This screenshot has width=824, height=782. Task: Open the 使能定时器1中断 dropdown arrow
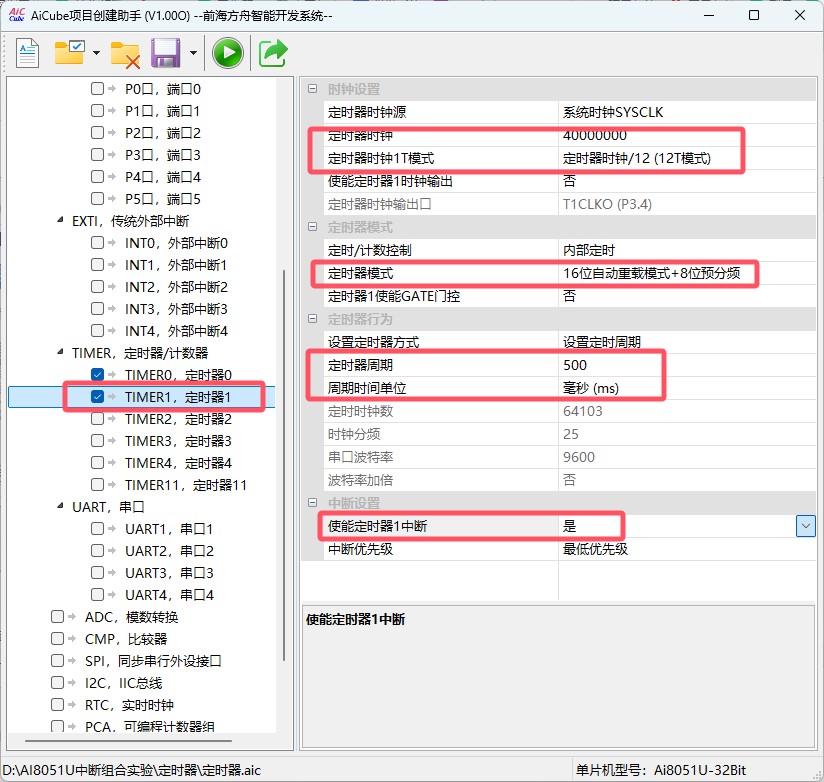[806, 526]
